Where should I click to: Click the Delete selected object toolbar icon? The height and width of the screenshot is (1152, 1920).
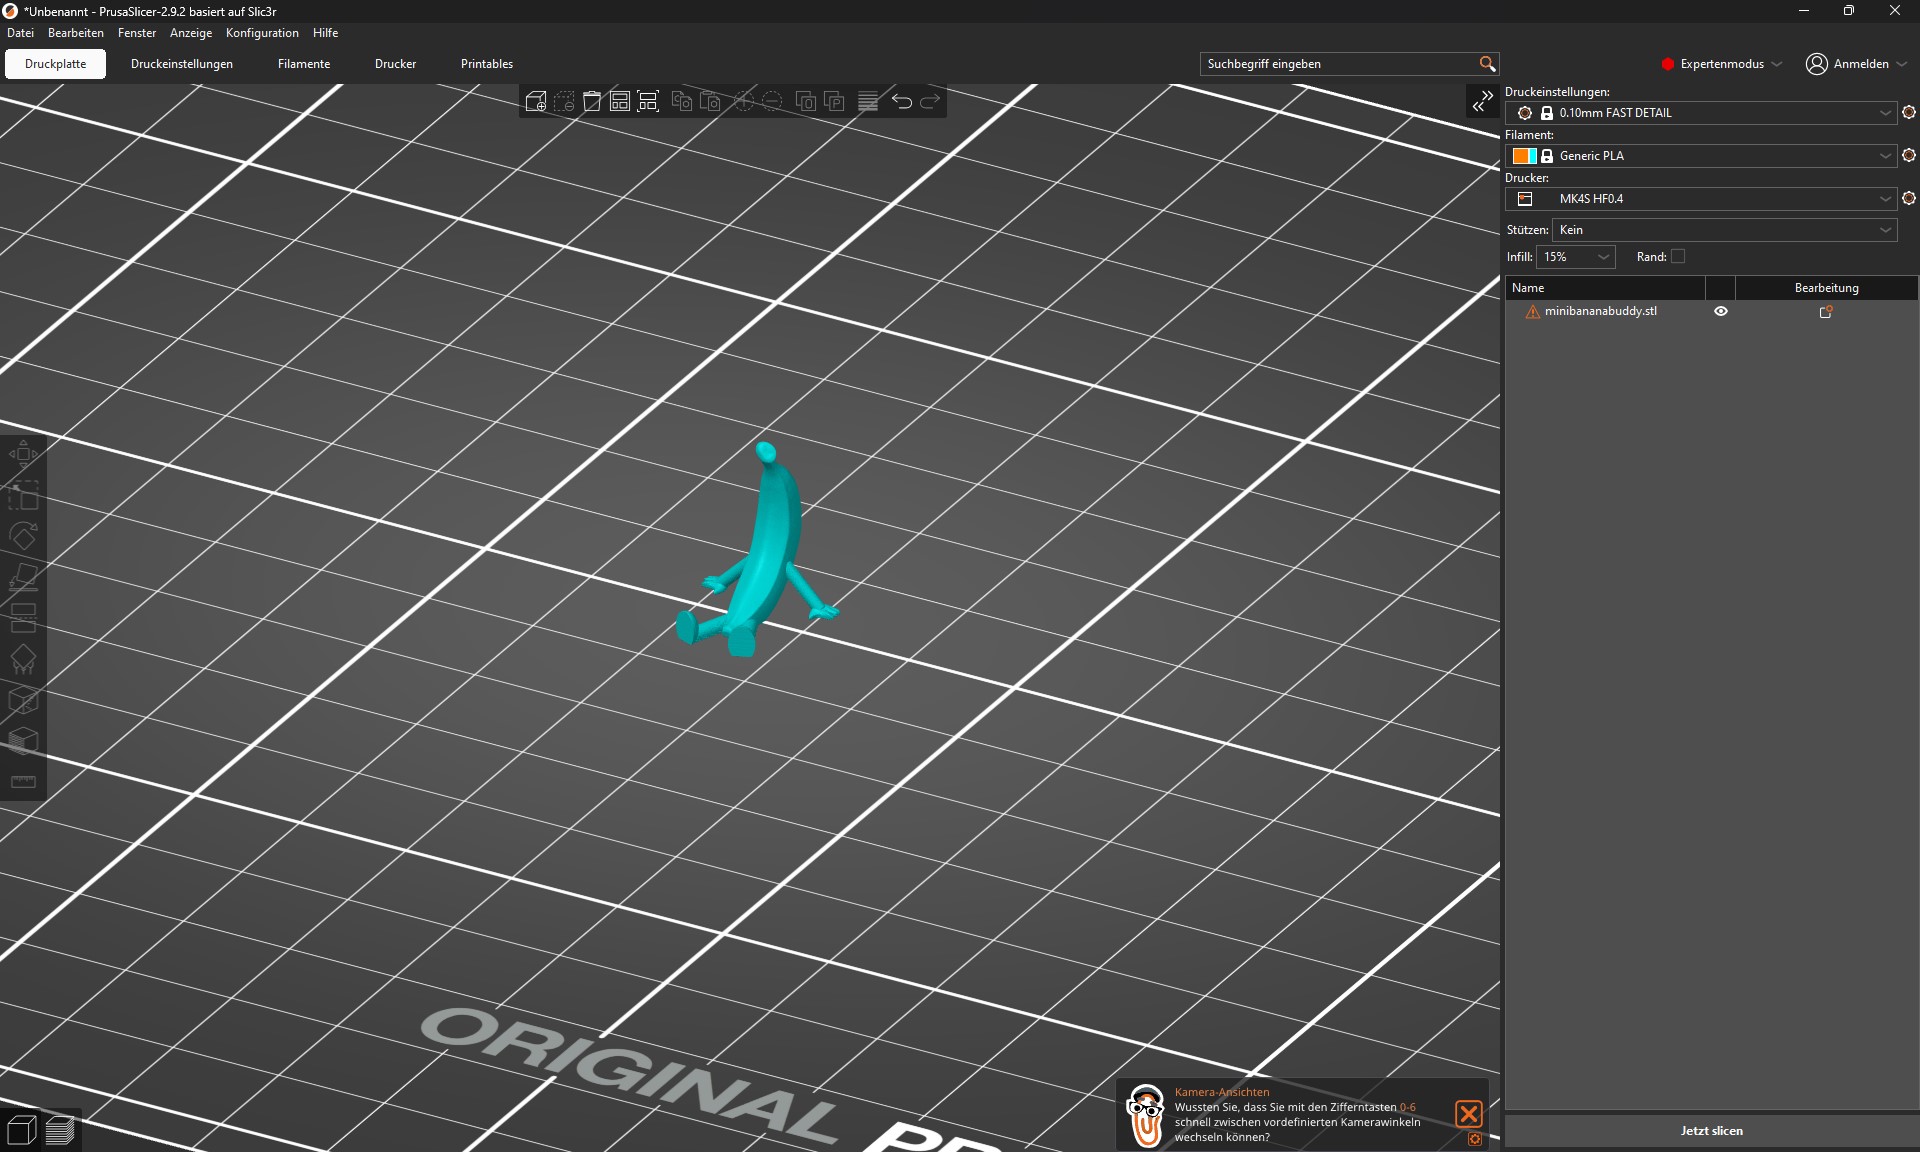click(564, 101)
